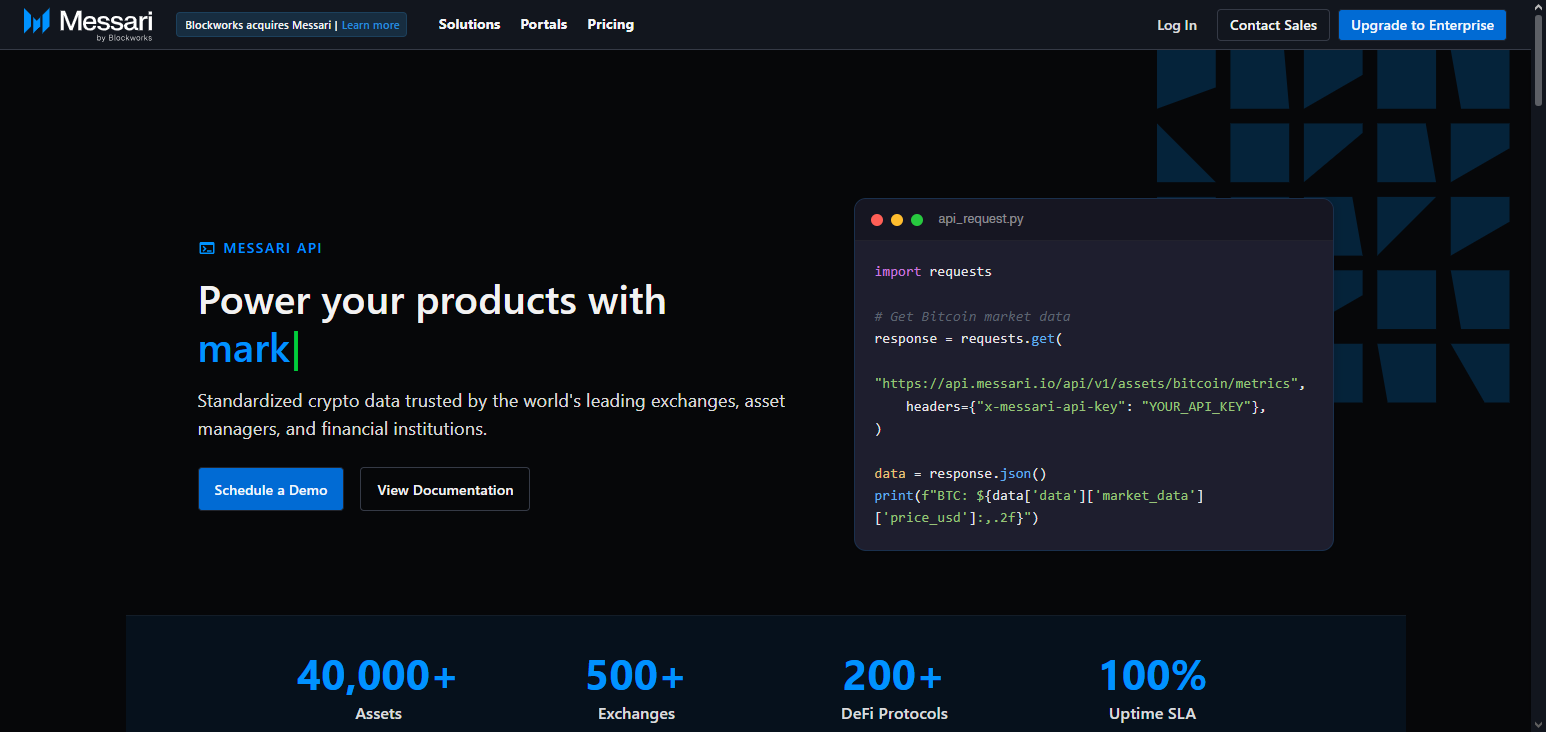Open the Solutions menu
1546x732 pixels.
(469, 24)
